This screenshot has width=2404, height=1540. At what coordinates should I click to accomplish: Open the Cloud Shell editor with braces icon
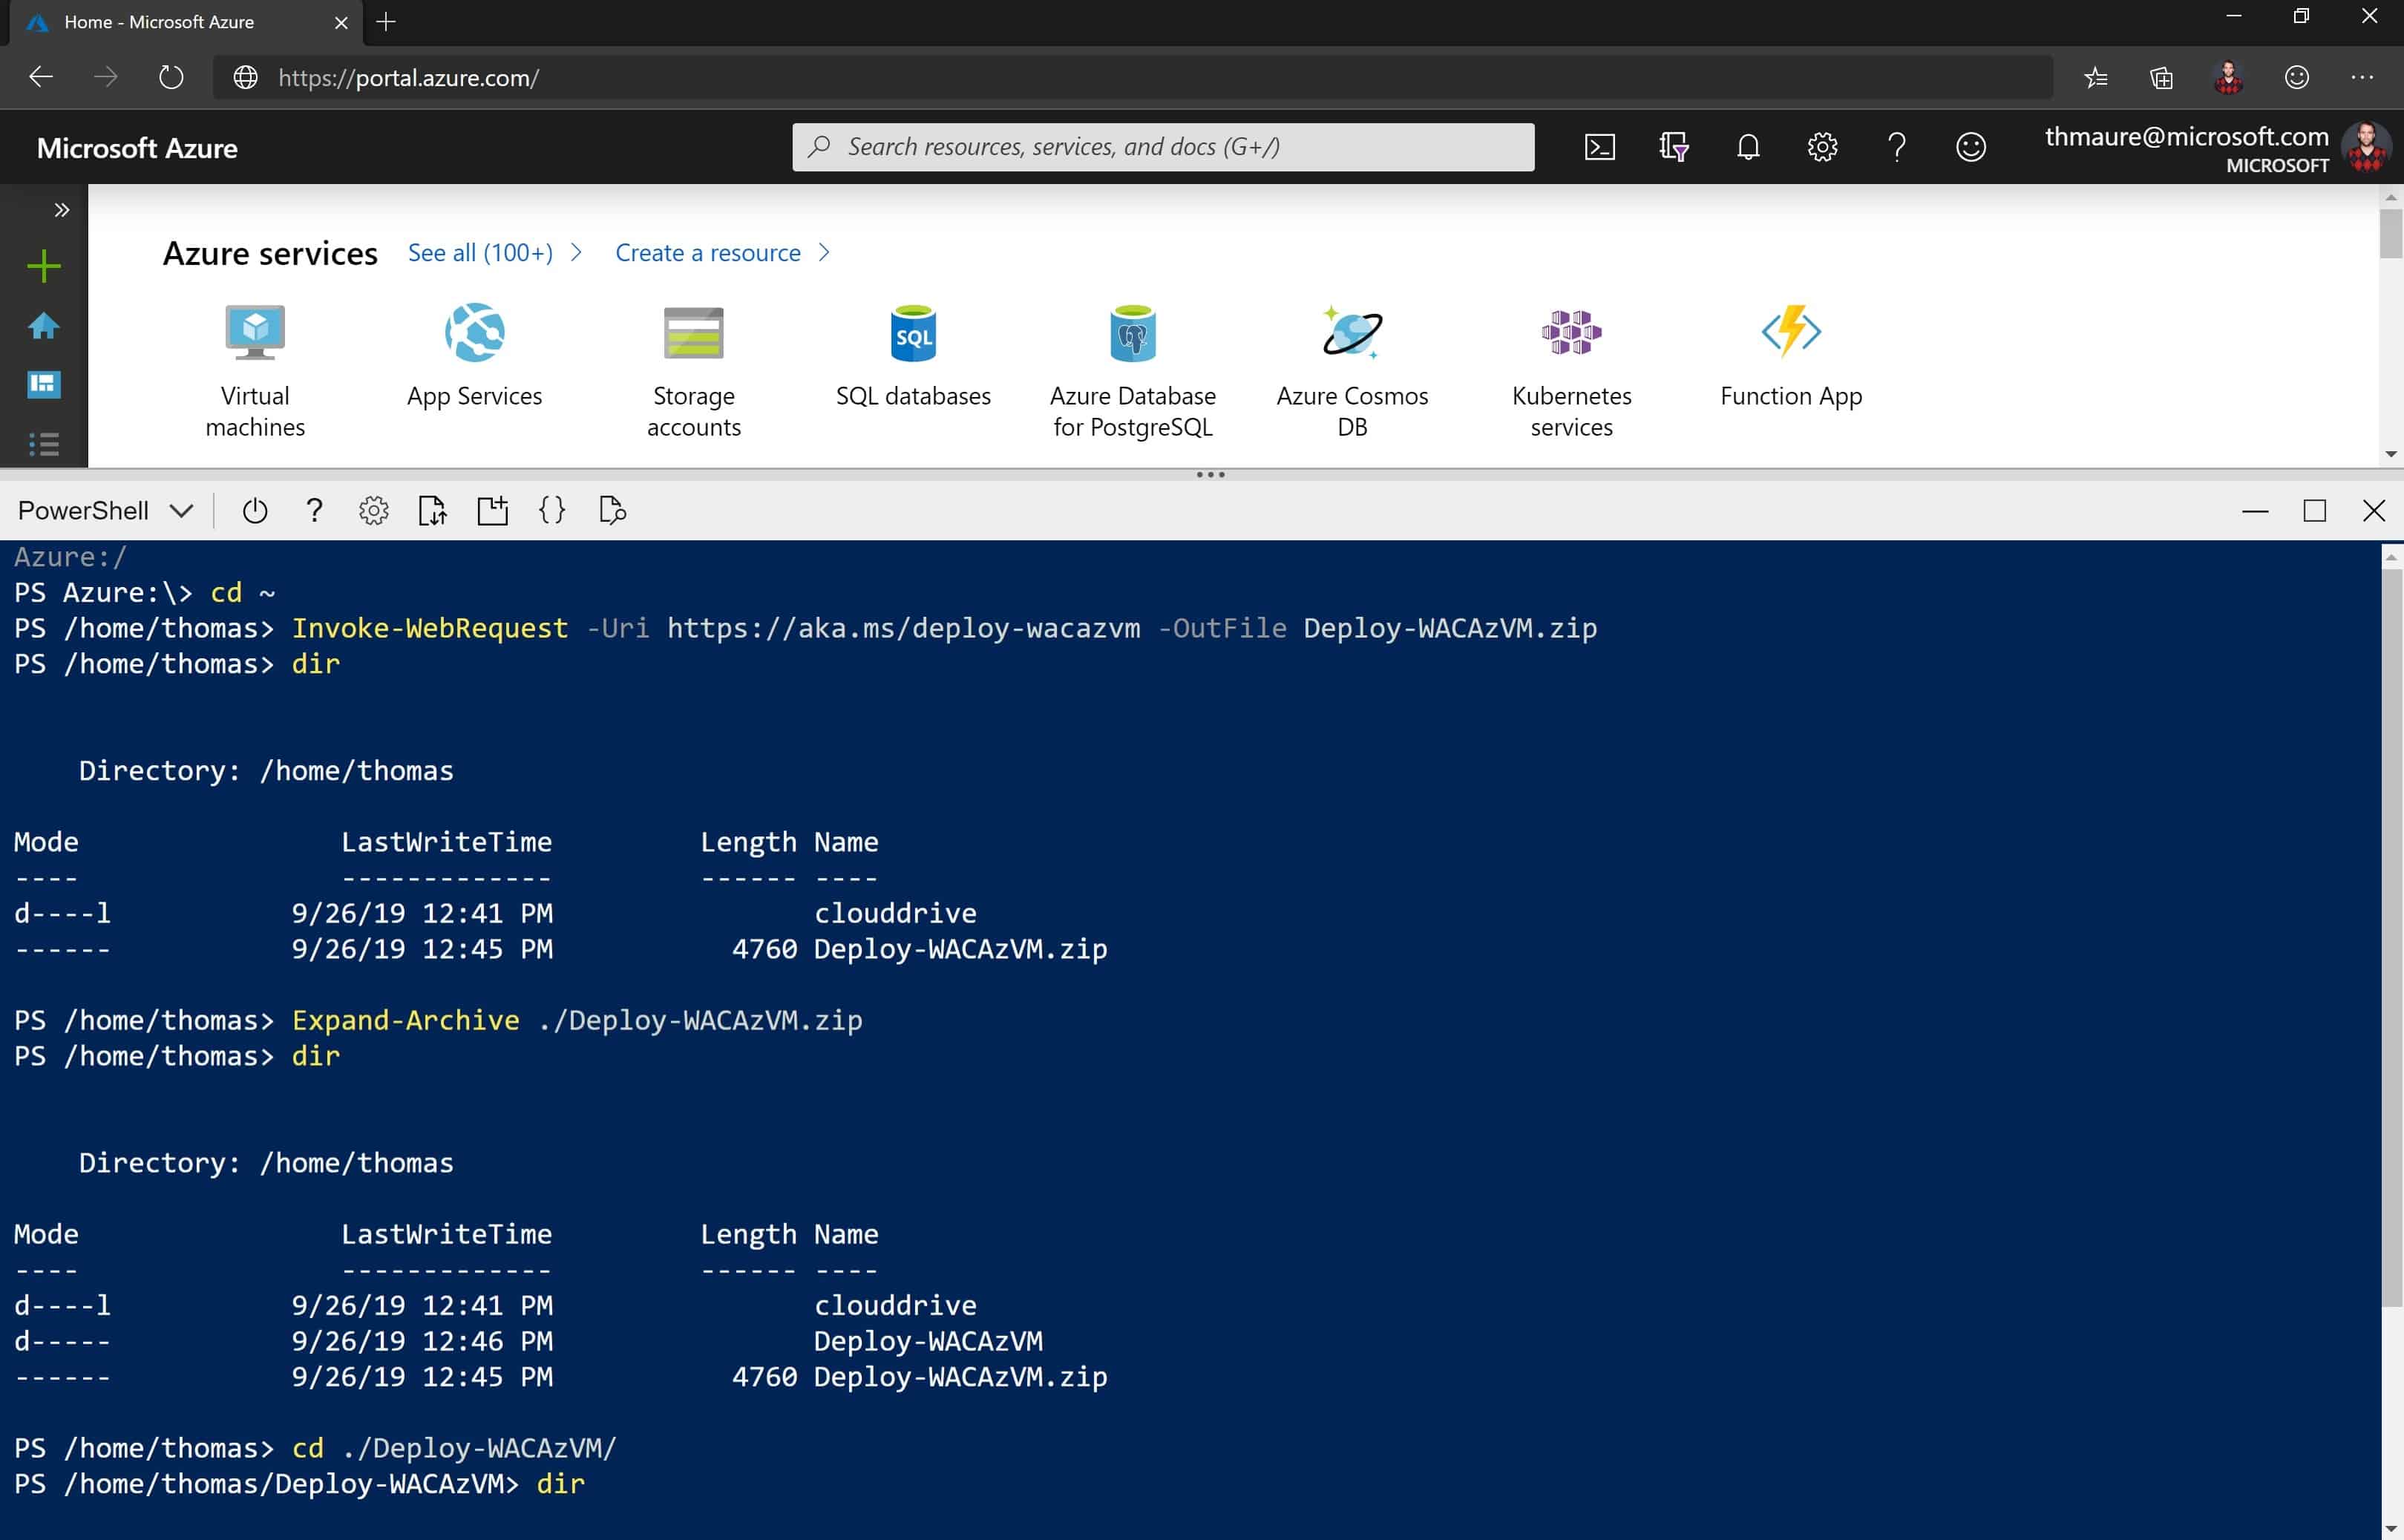(552, 510)
